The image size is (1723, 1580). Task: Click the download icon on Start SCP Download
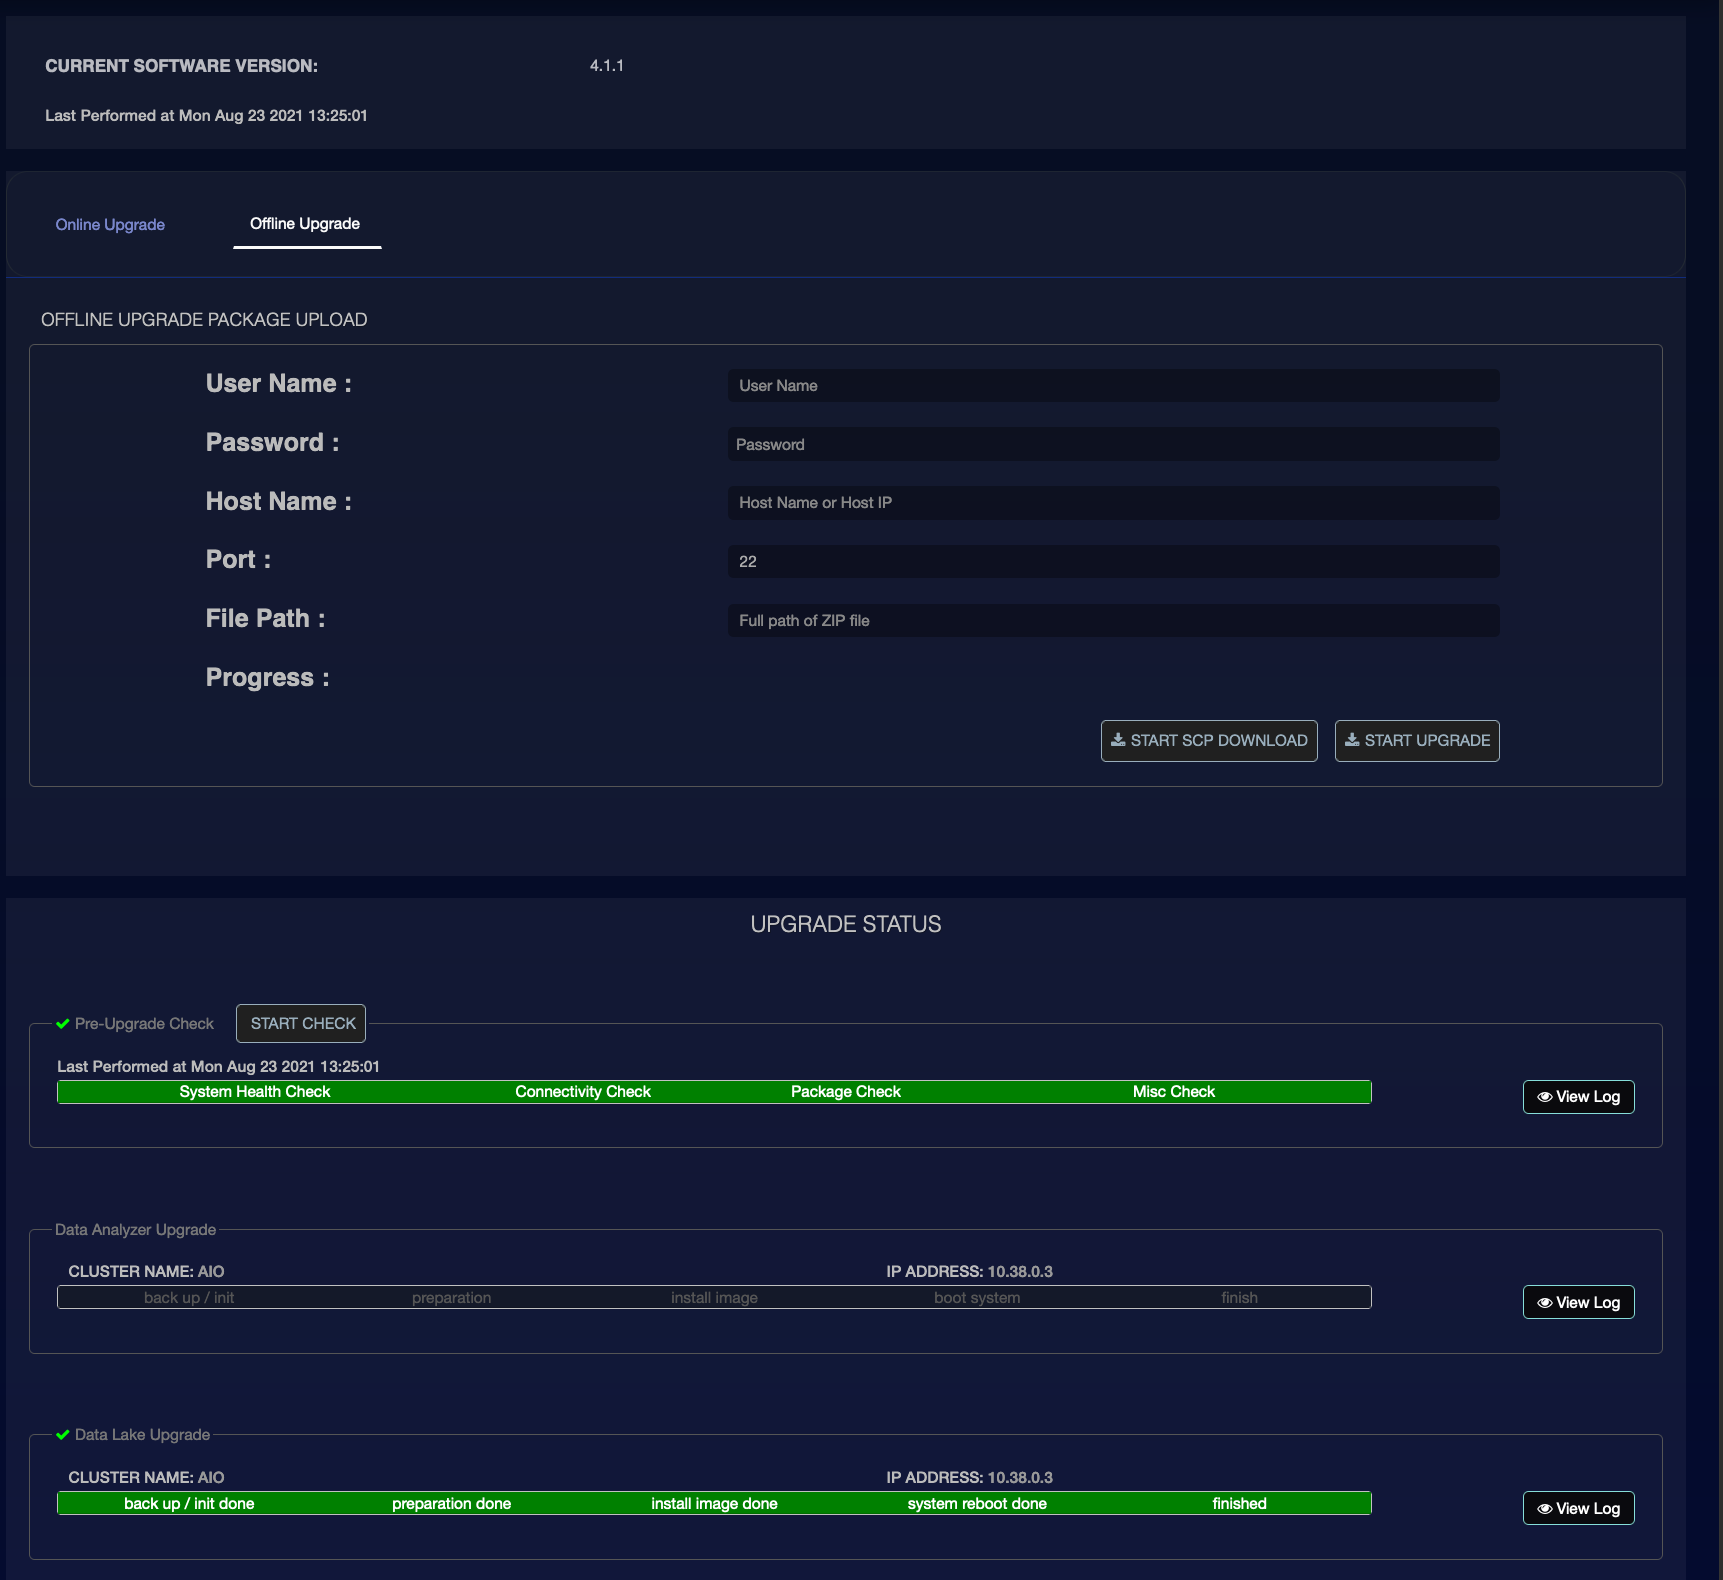pos(1118,740)
